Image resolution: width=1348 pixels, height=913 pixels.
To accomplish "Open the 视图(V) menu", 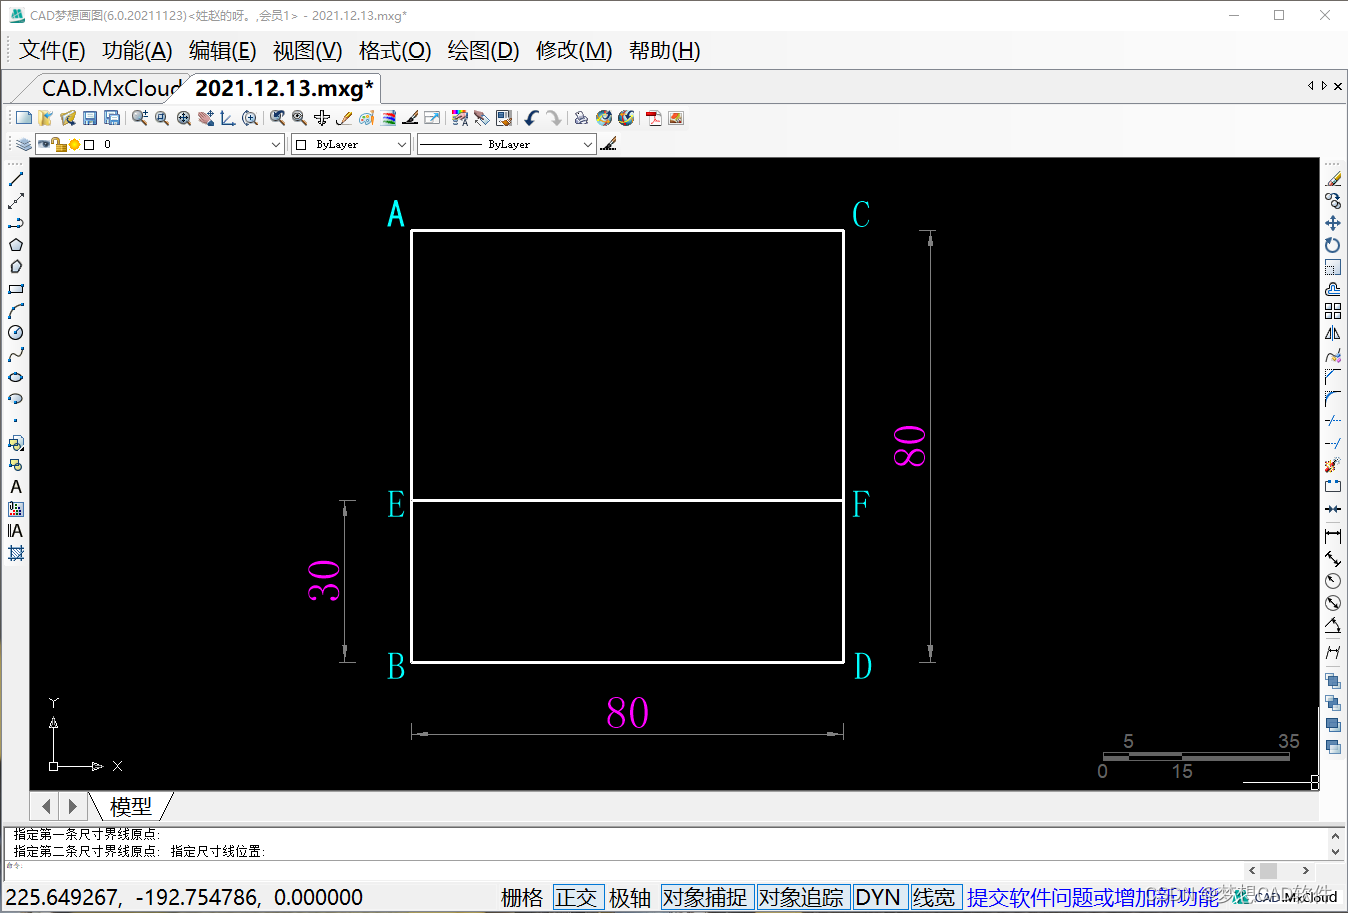I will tap(307, 50).
